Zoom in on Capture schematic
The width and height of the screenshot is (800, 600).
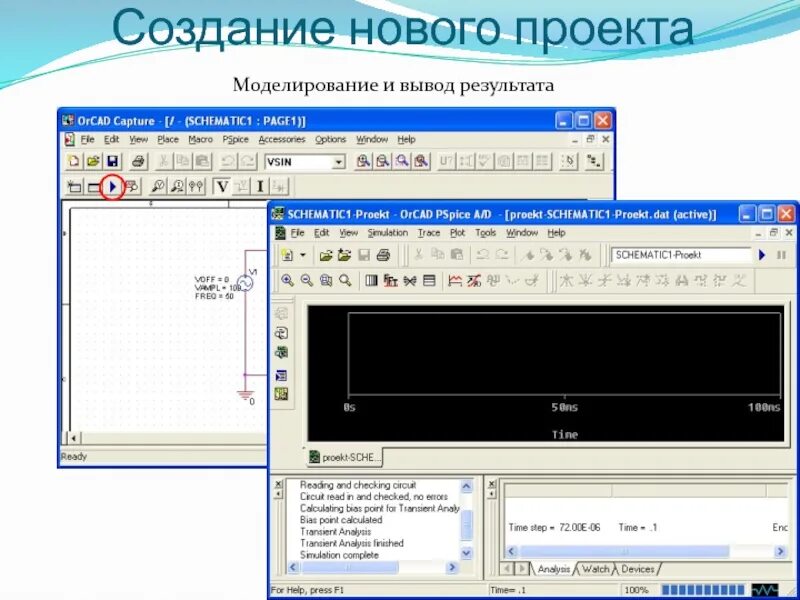pyautogui.click(x=363, y=162)
